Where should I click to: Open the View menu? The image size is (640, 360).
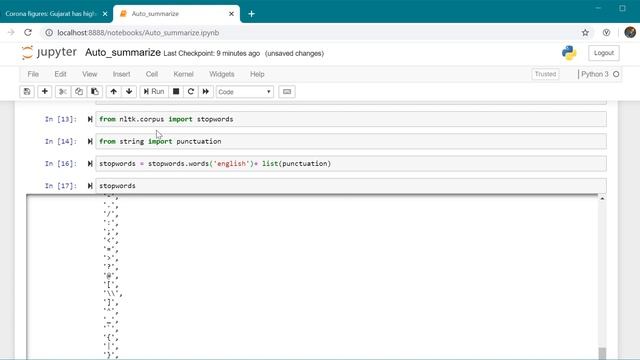click(89, 74)
